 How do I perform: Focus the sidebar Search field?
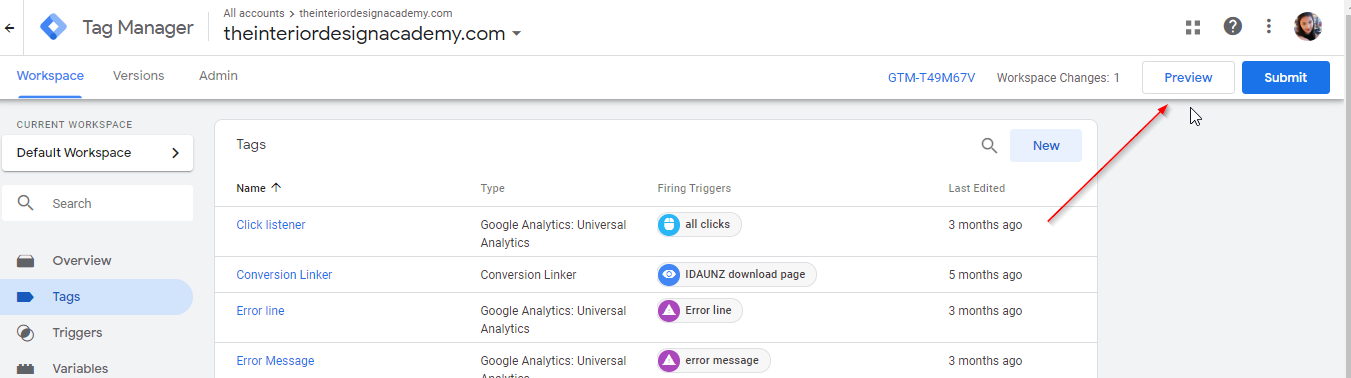point(97,203)
